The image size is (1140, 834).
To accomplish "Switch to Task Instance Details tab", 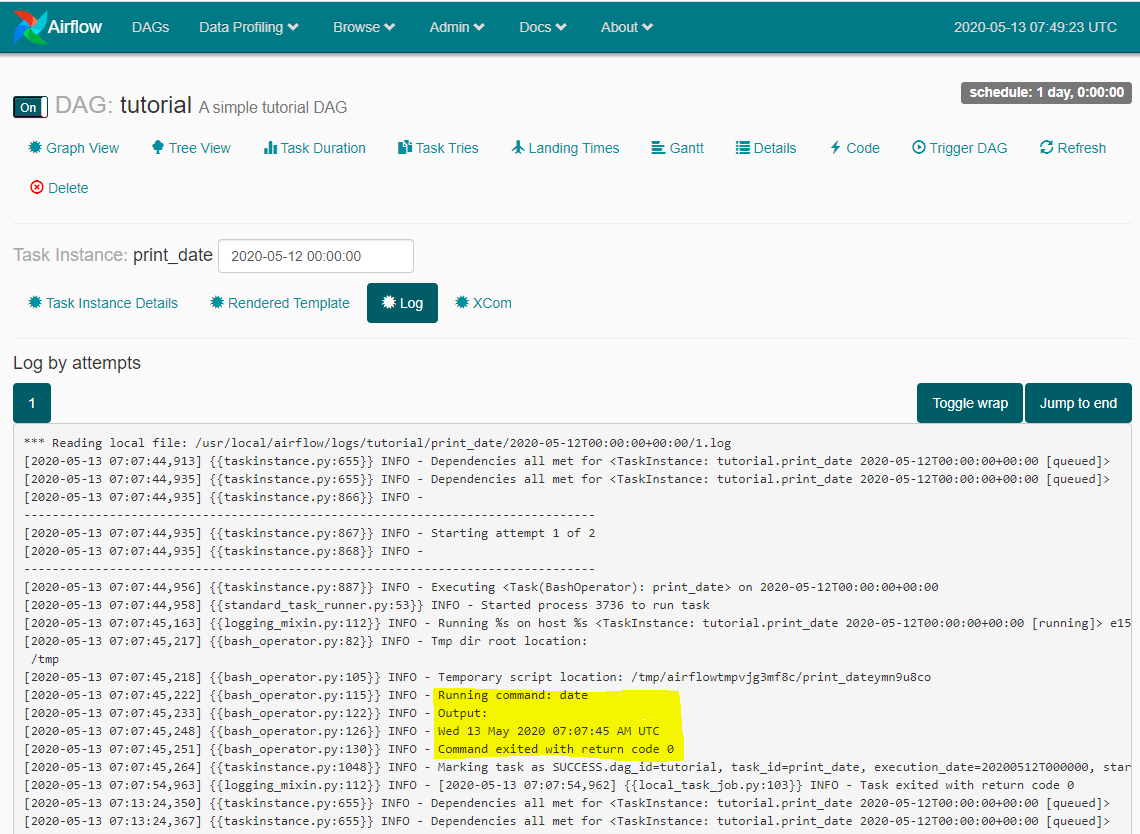I will coord(103,302).
